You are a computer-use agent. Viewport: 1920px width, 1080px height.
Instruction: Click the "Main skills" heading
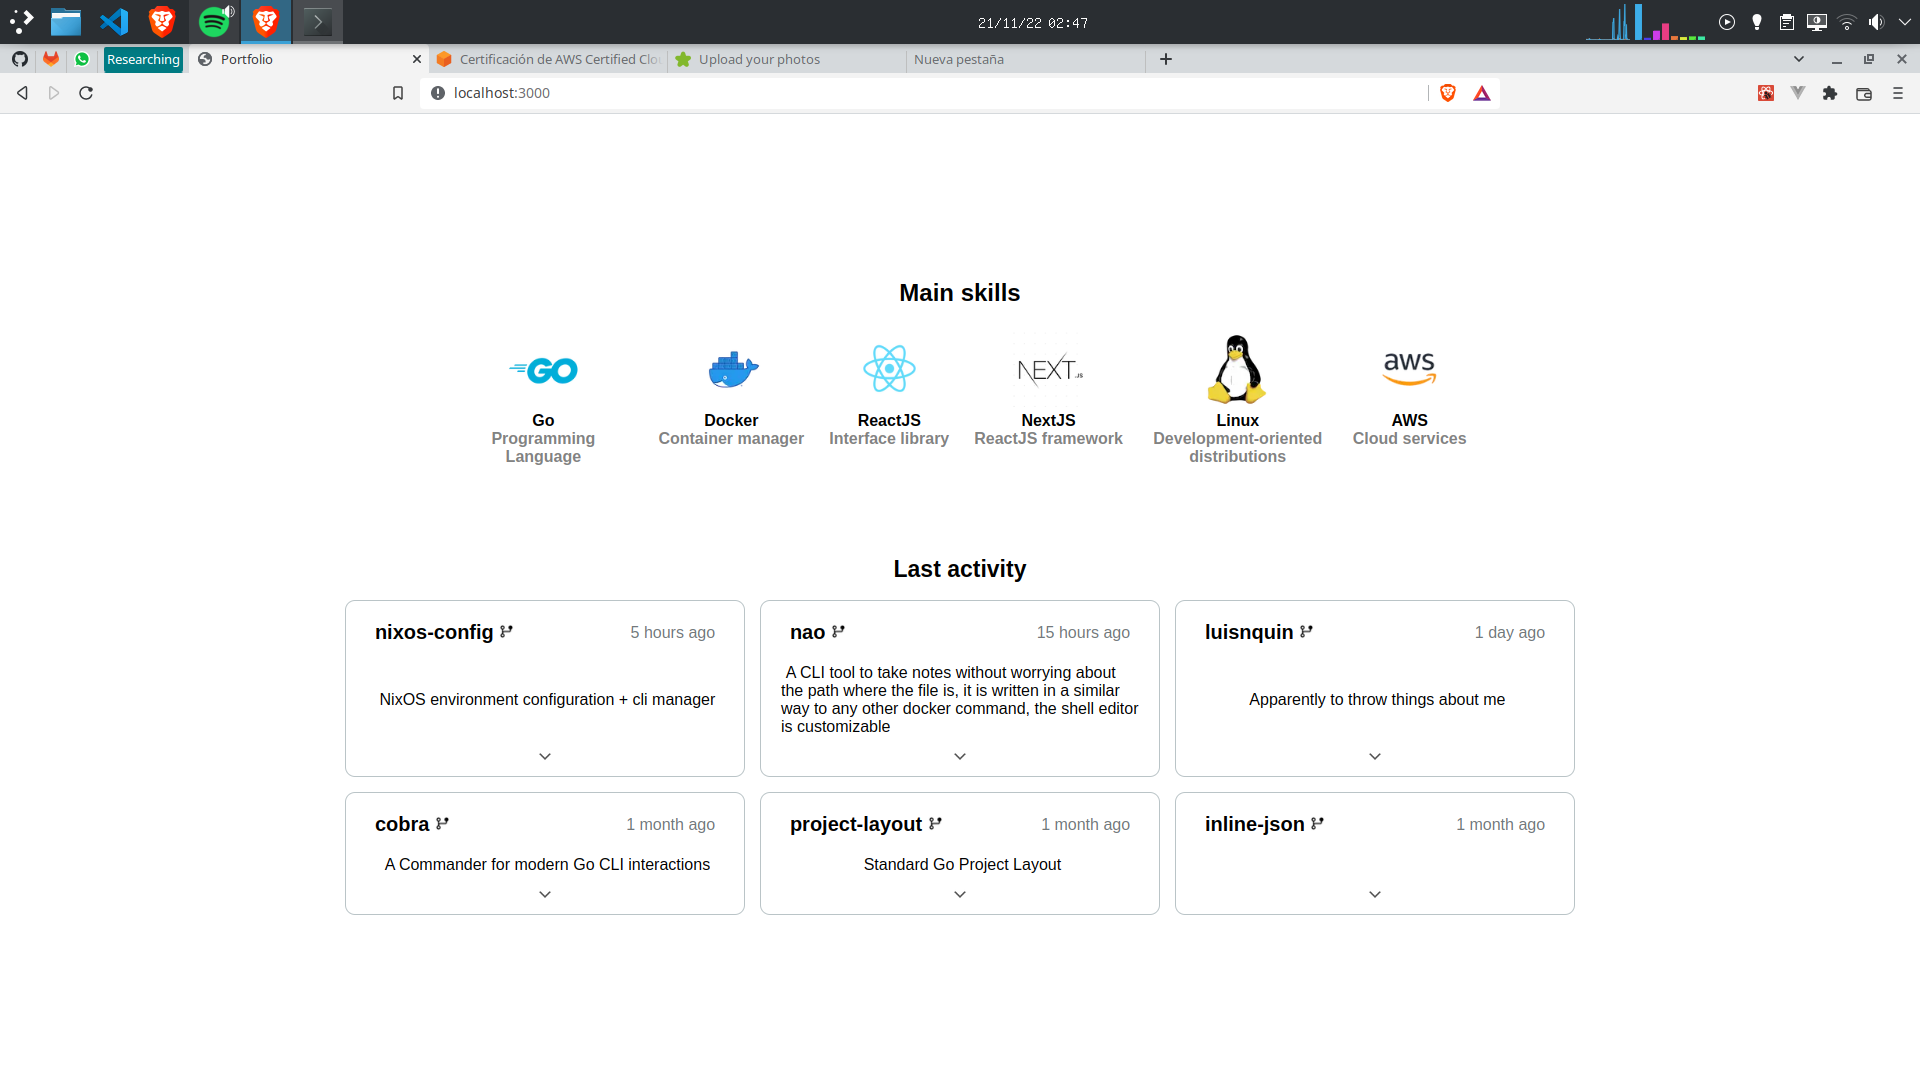pyautogui.click(x=960, y=293)
